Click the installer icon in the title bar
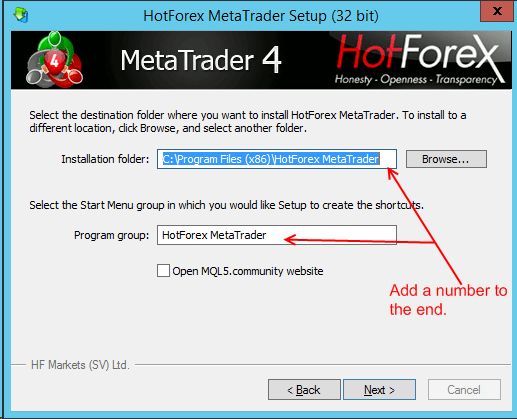 (x=21, y=15)
